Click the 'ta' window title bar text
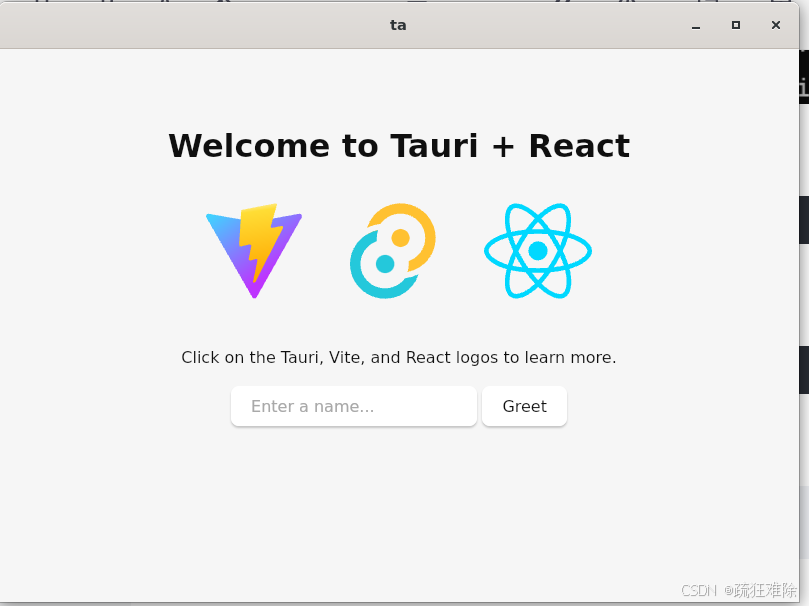Image resolution: width=809 pixels, height=606 pixels. click(398, 25)
